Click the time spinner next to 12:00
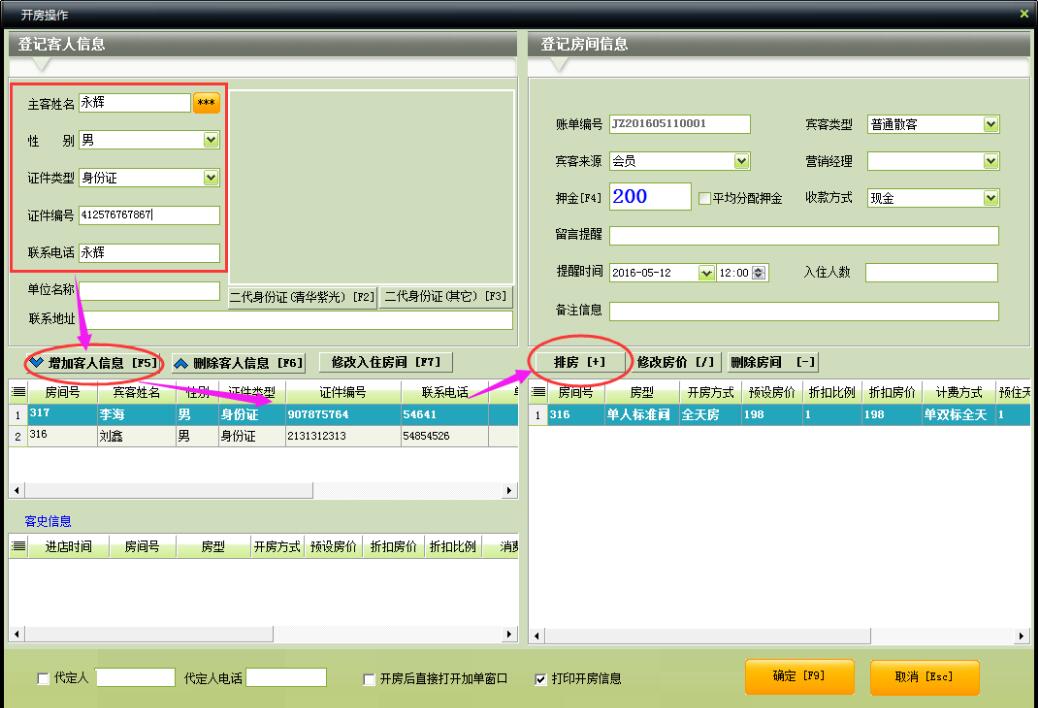1038x708 pixels. tap(759, 273)
